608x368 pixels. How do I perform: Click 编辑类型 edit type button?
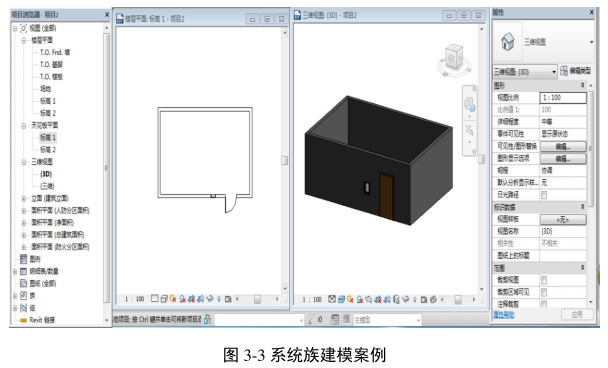pyautogui.click(x=576, y=71)
